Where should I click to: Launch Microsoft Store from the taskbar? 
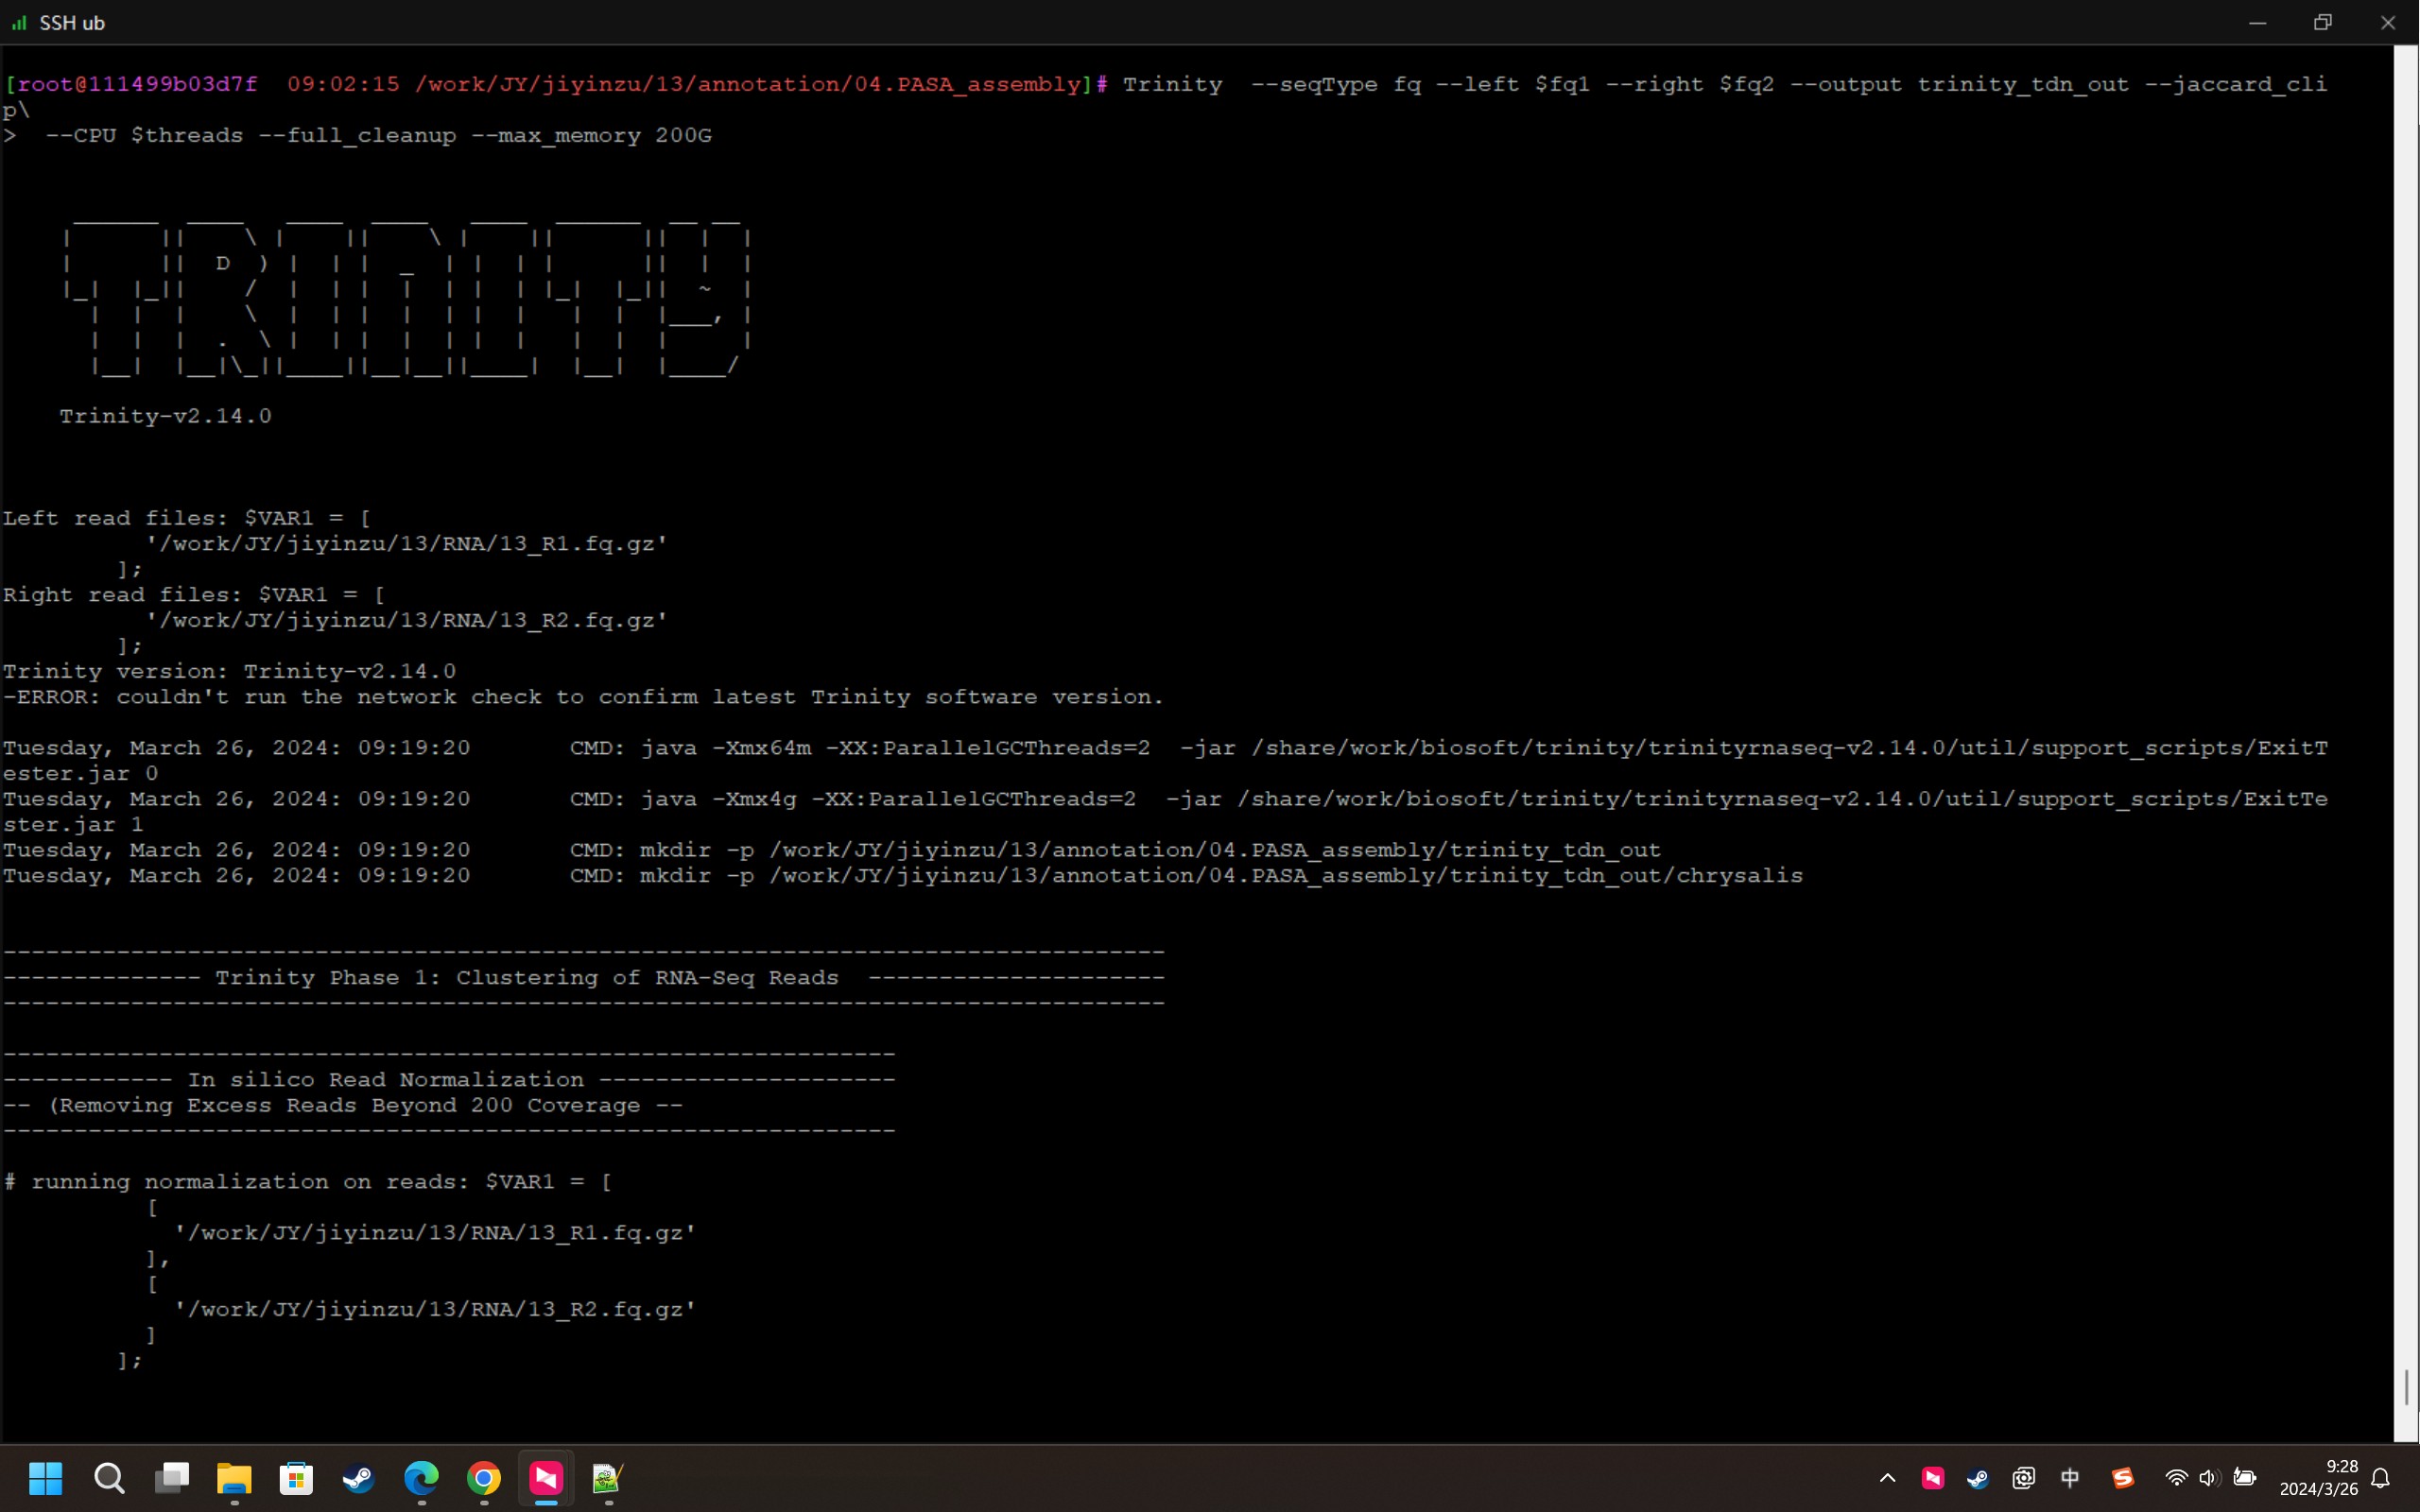[296, 1477]
